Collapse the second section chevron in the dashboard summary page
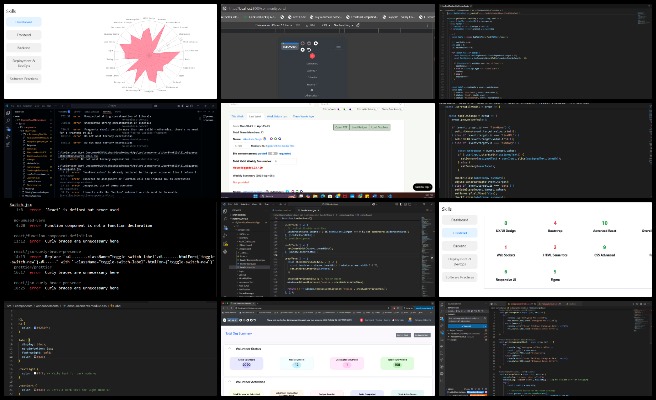656x400 pixels. pyautogui.click(x=229, y=382)
